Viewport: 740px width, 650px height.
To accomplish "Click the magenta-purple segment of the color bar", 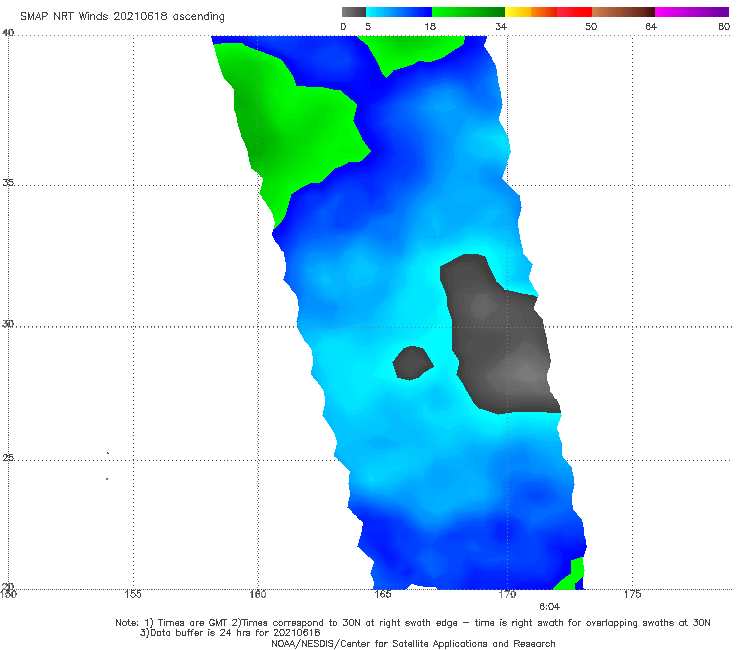I will (692, 12).
